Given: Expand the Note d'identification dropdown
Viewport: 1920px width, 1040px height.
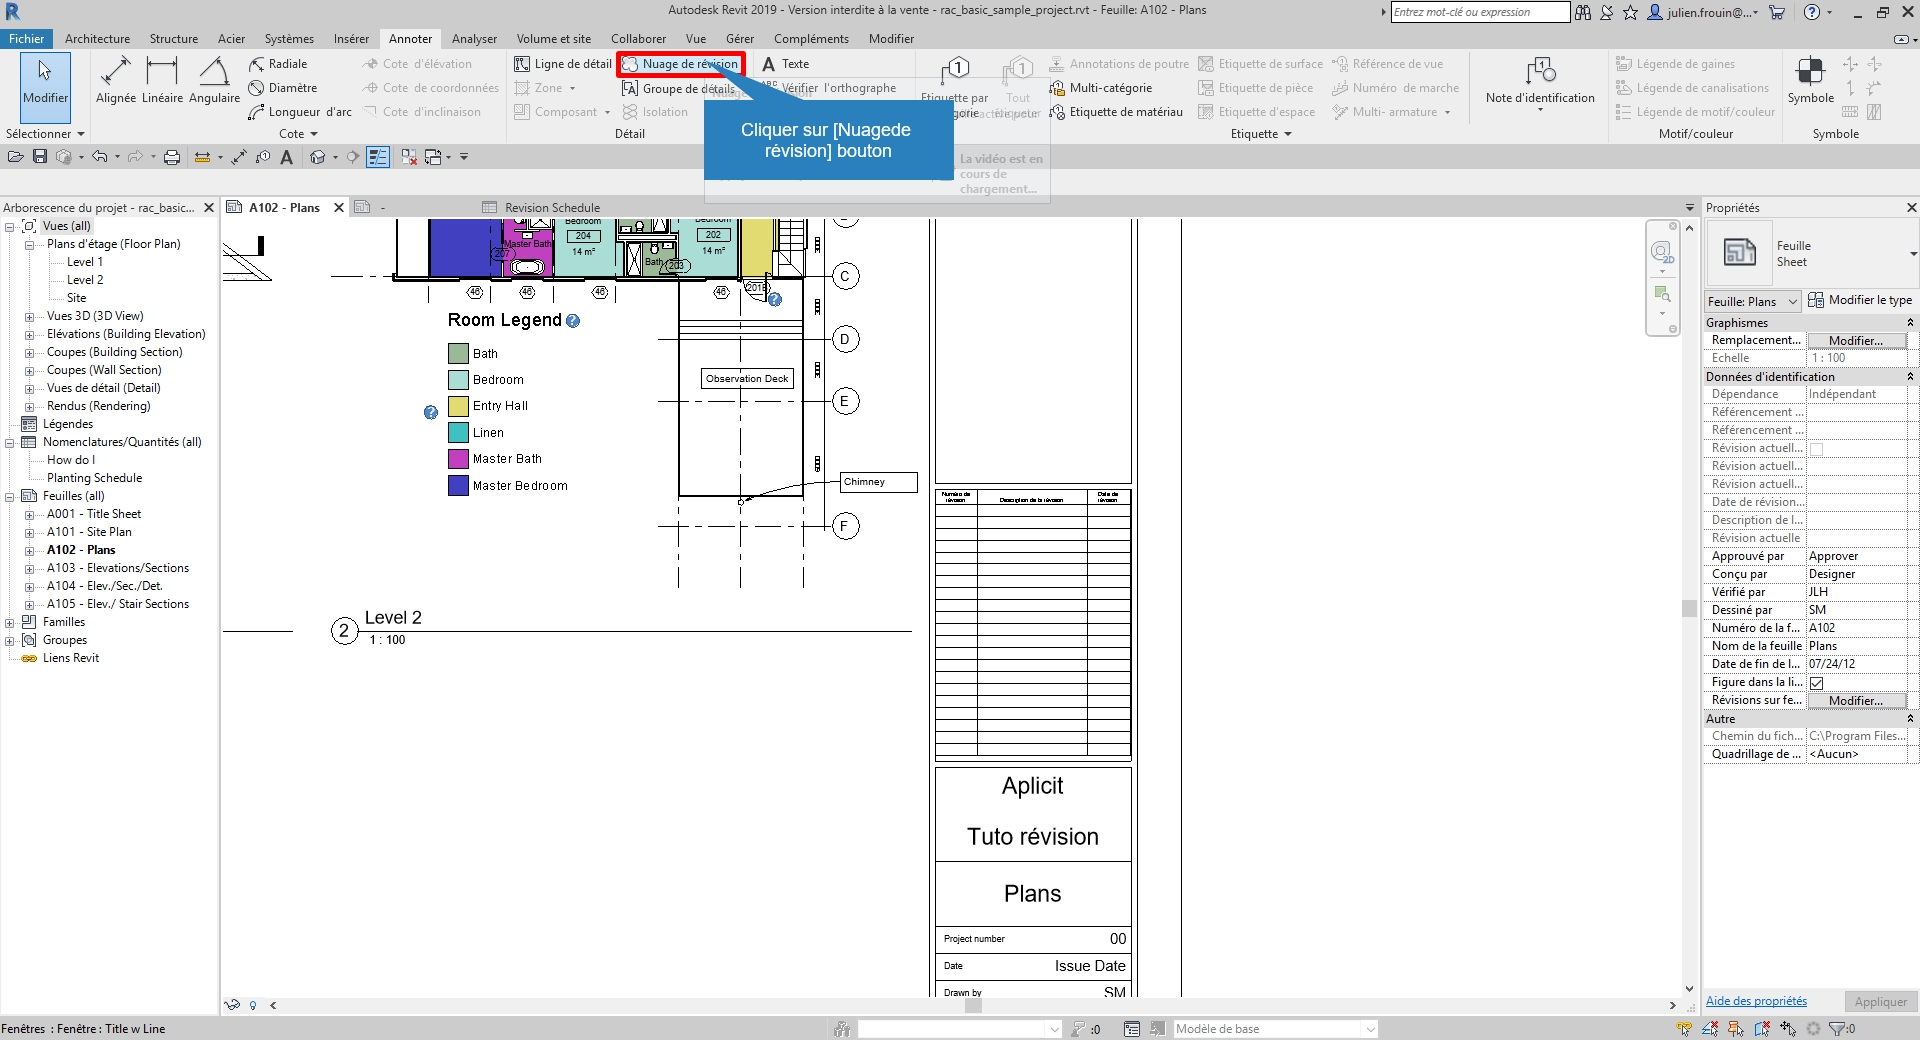Looking at the screenshot, I should 1540,109.
